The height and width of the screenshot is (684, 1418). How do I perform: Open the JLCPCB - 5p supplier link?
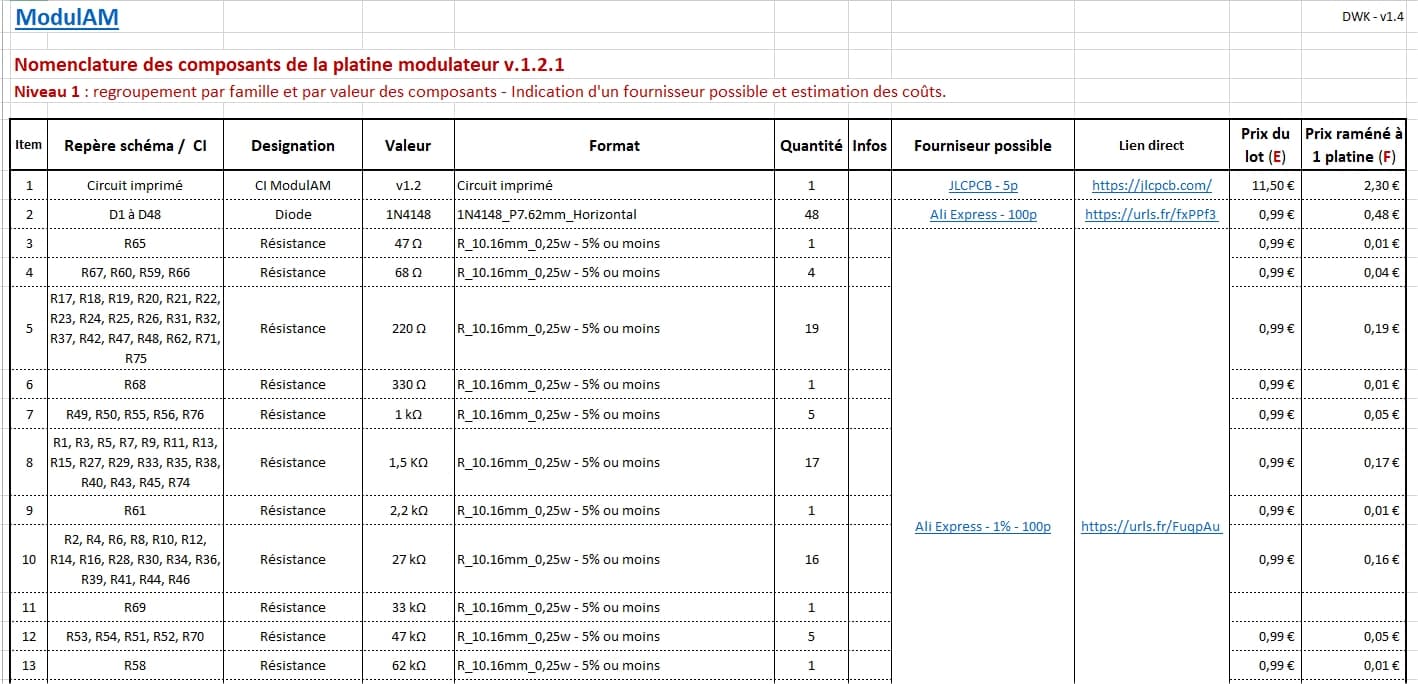tap(982, 185)
